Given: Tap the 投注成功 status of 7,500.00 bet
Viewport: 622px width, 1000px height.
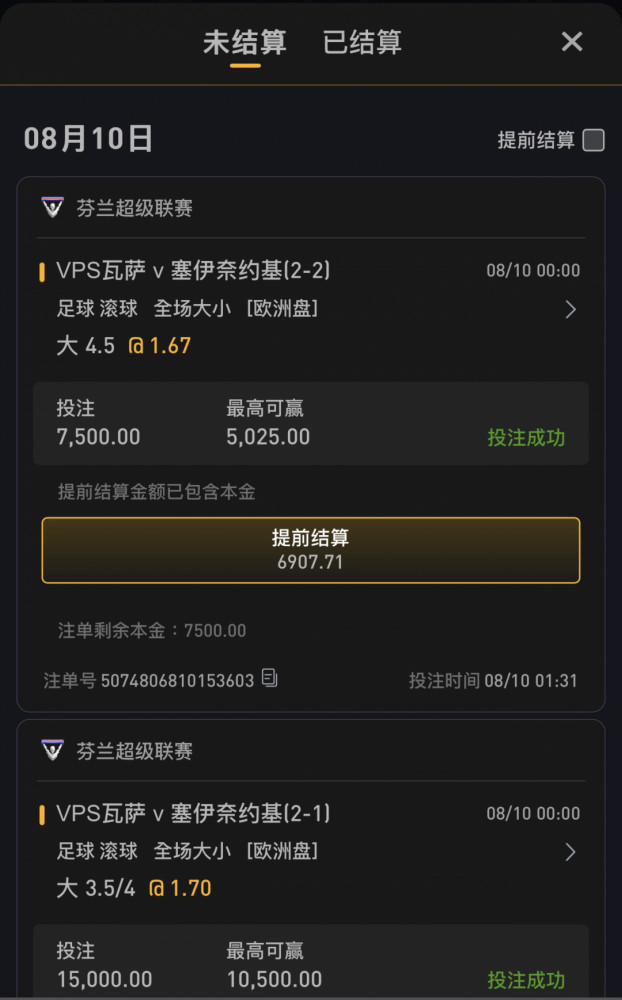Looking at the screenshot, I should point(526,438).
